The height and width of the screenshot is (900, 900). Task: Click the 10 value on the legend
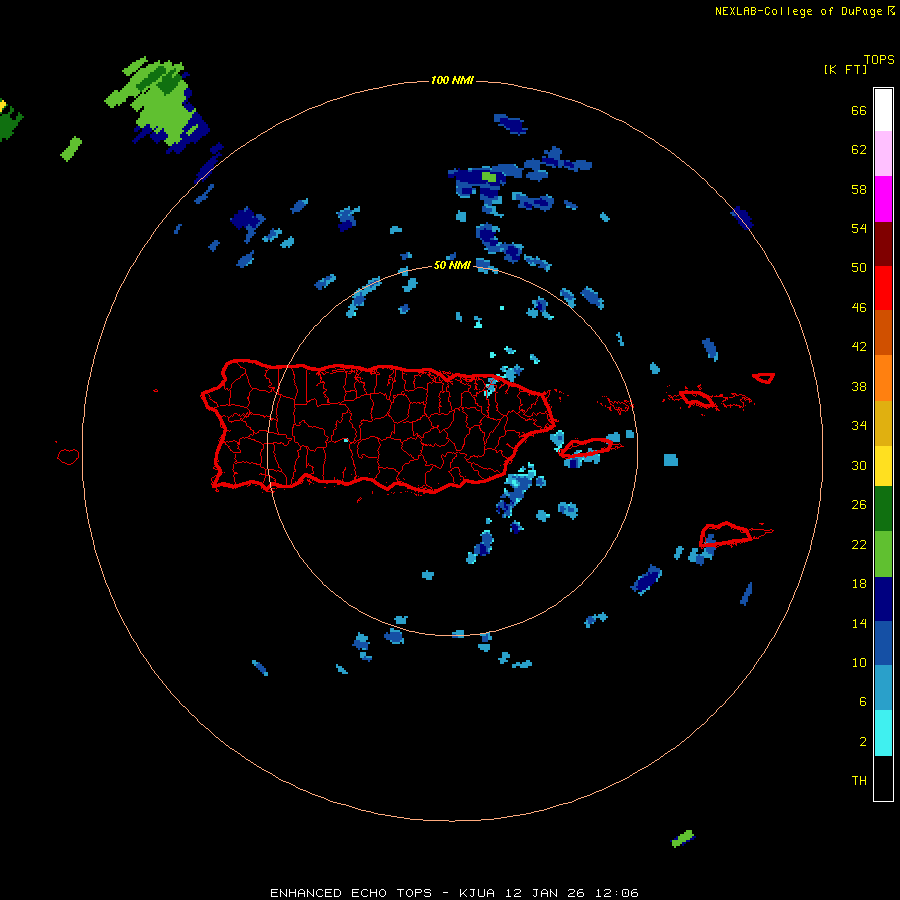(x=859, y=662)
